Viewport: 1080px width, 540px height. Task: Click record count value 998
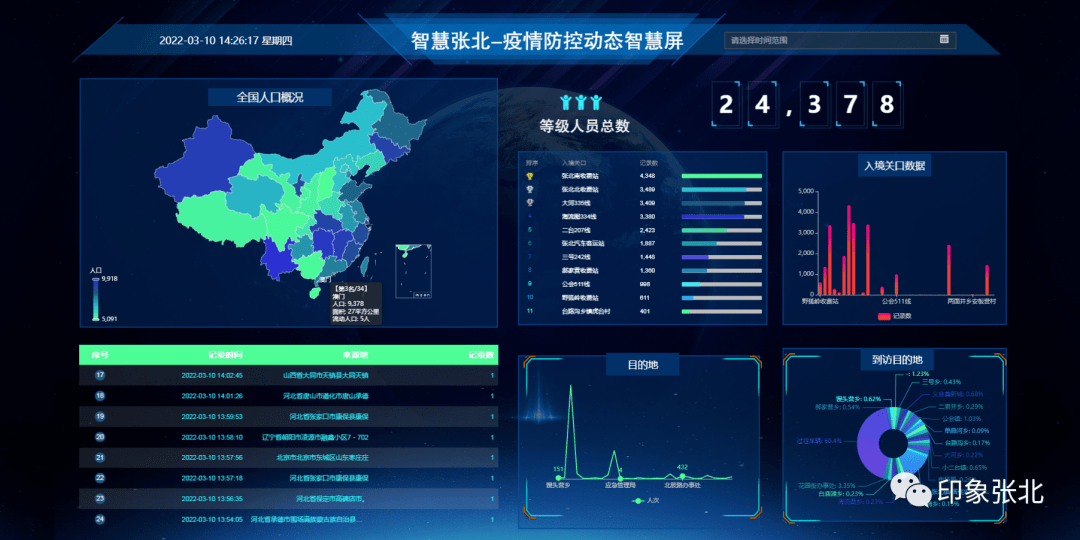point(645,284)
